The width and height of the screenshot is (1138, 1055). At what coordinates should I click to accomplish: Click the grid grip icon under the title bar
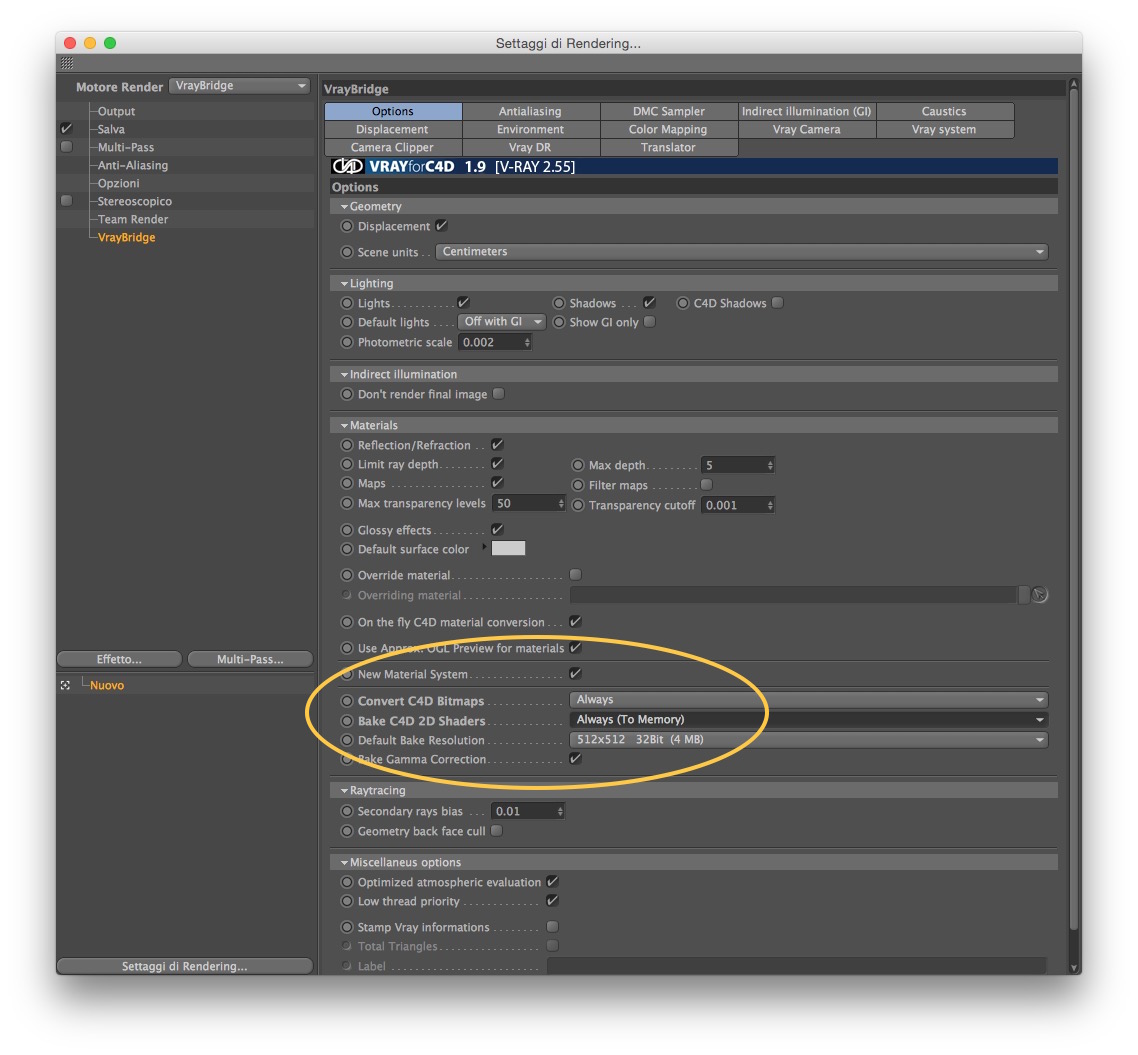[67, 63]
